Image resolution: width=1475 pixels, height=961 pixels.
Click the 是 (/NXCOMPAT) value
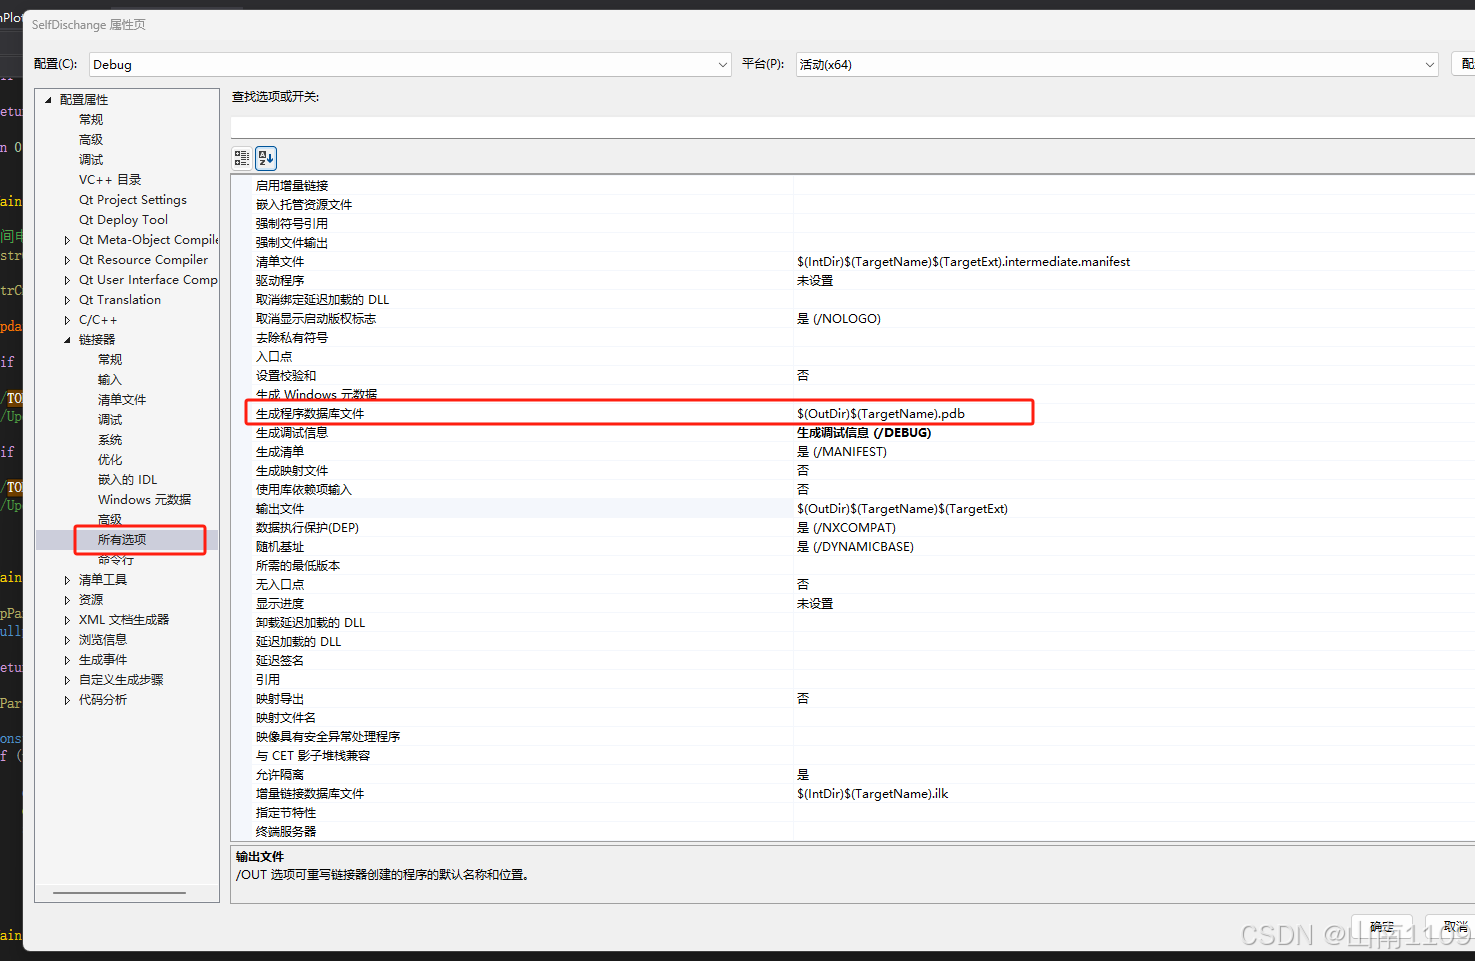pos(846,528)
